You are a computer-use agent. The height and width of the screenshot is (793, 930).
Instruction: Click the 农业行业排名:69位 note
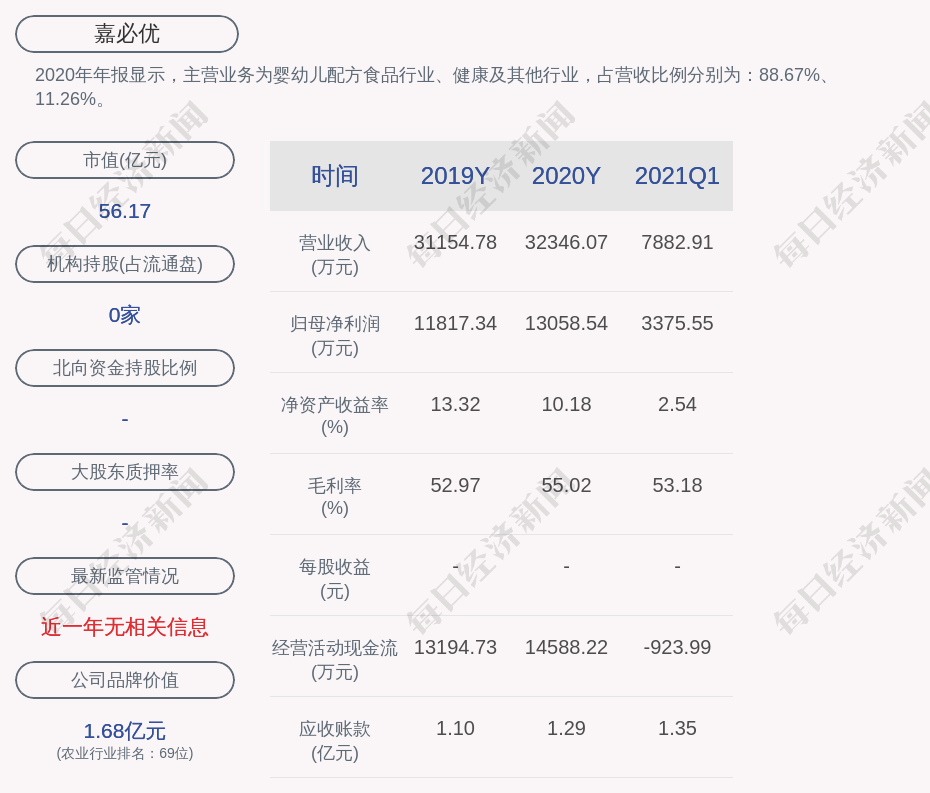125,753
